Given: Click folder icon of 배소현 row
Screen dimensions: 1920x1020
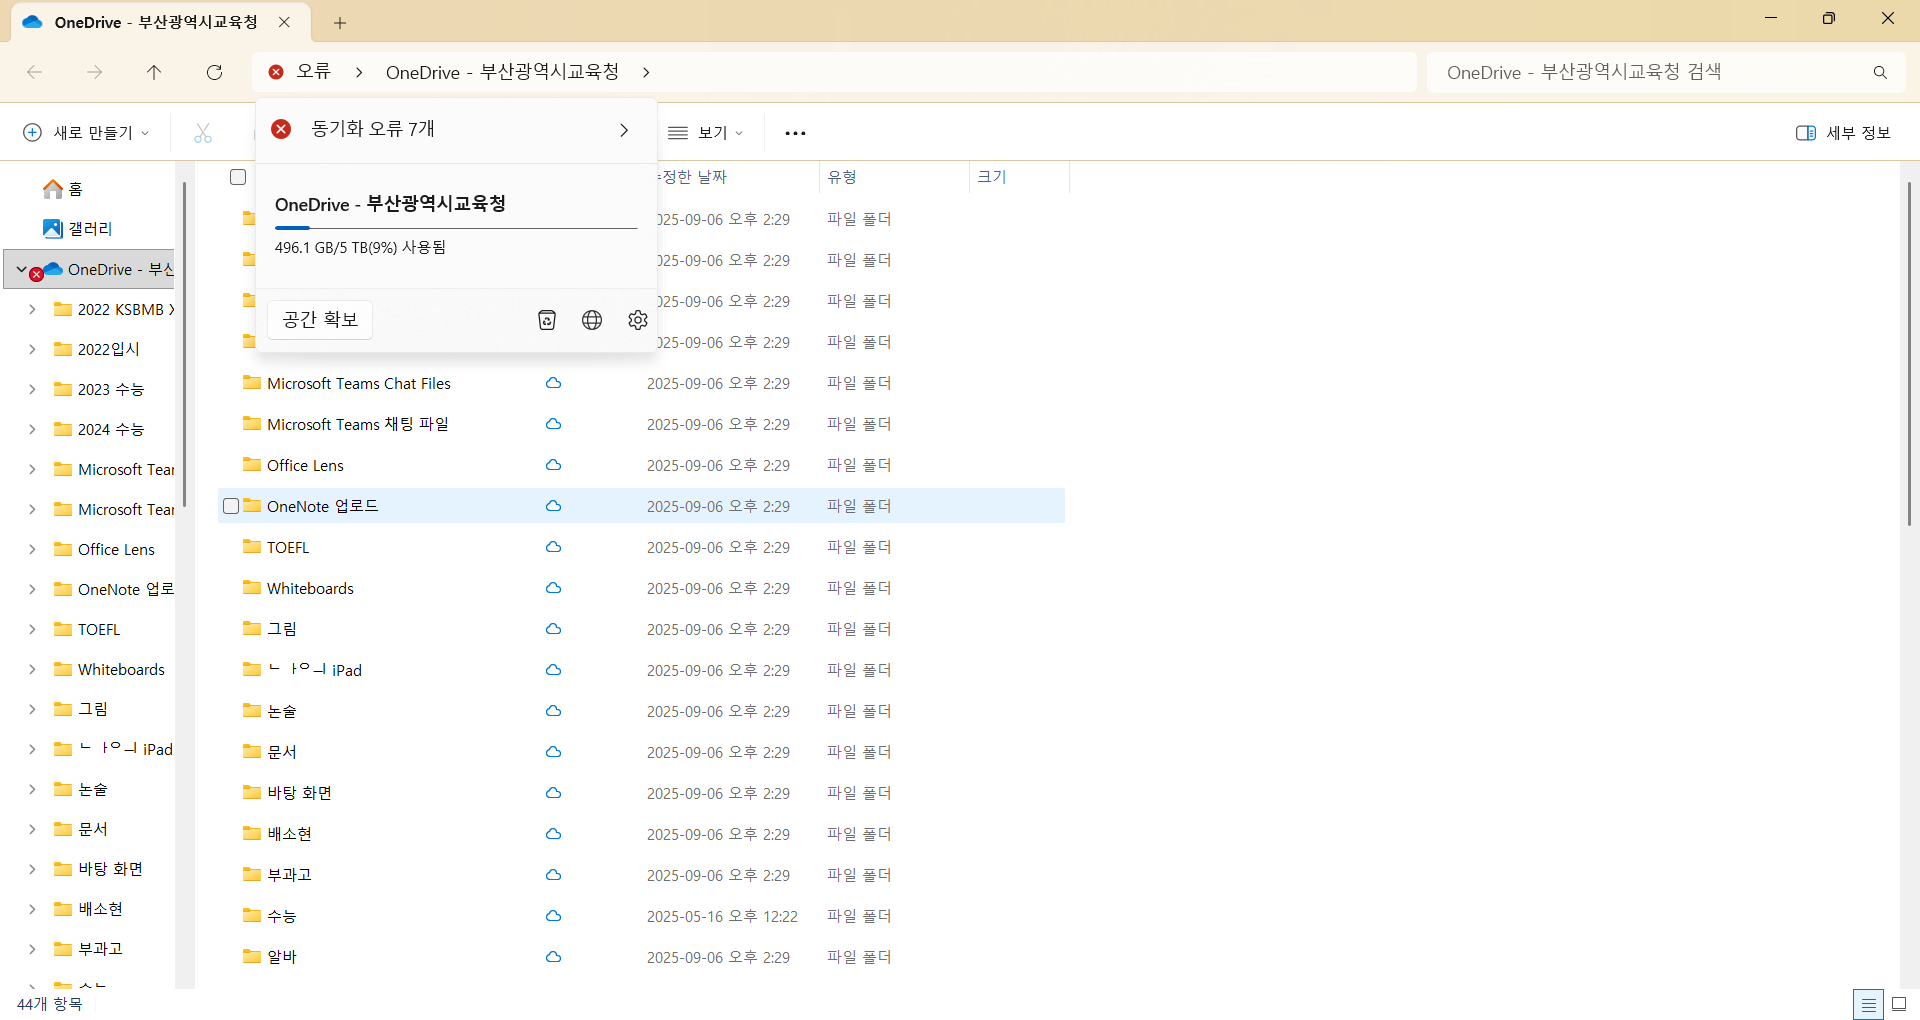Looking at the screenshot, I should point(252,833).
